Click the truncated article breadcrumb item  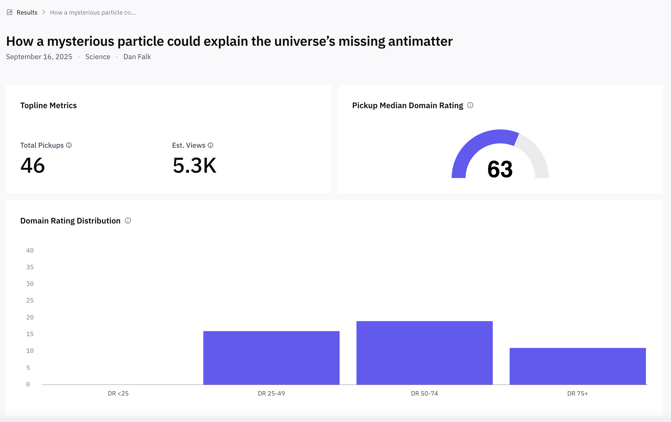tap(93, 13)
